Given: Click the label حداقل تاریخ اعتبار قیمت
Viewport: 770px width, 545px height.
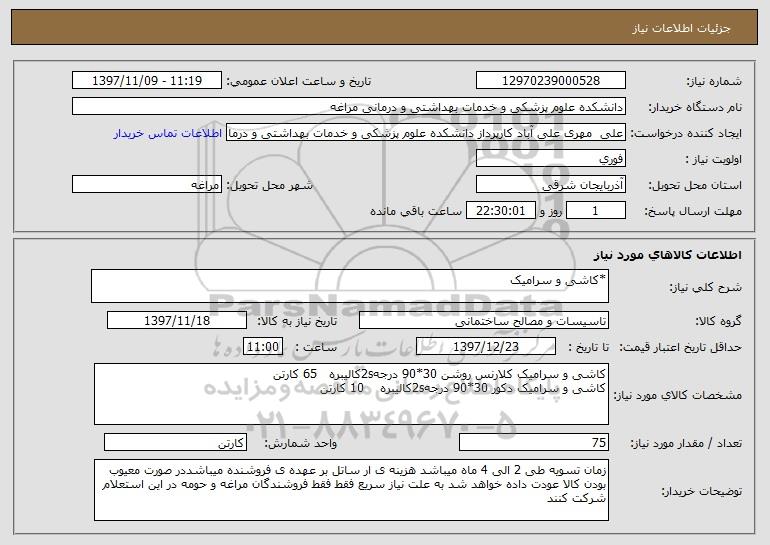Looking at the screenshot, I should tap(681, 348).
